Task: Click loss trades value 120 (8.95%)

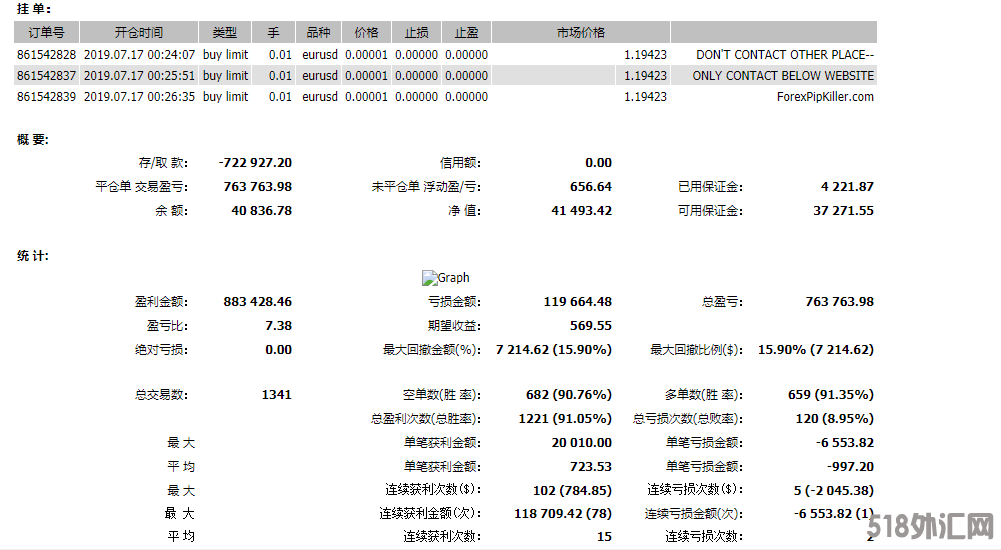Action: point(835,419)
